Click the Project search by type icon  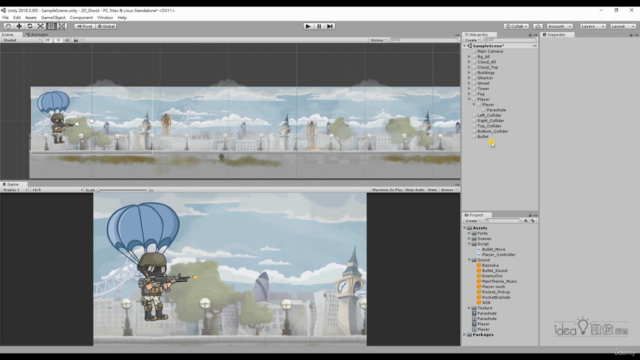click(526, 220)
